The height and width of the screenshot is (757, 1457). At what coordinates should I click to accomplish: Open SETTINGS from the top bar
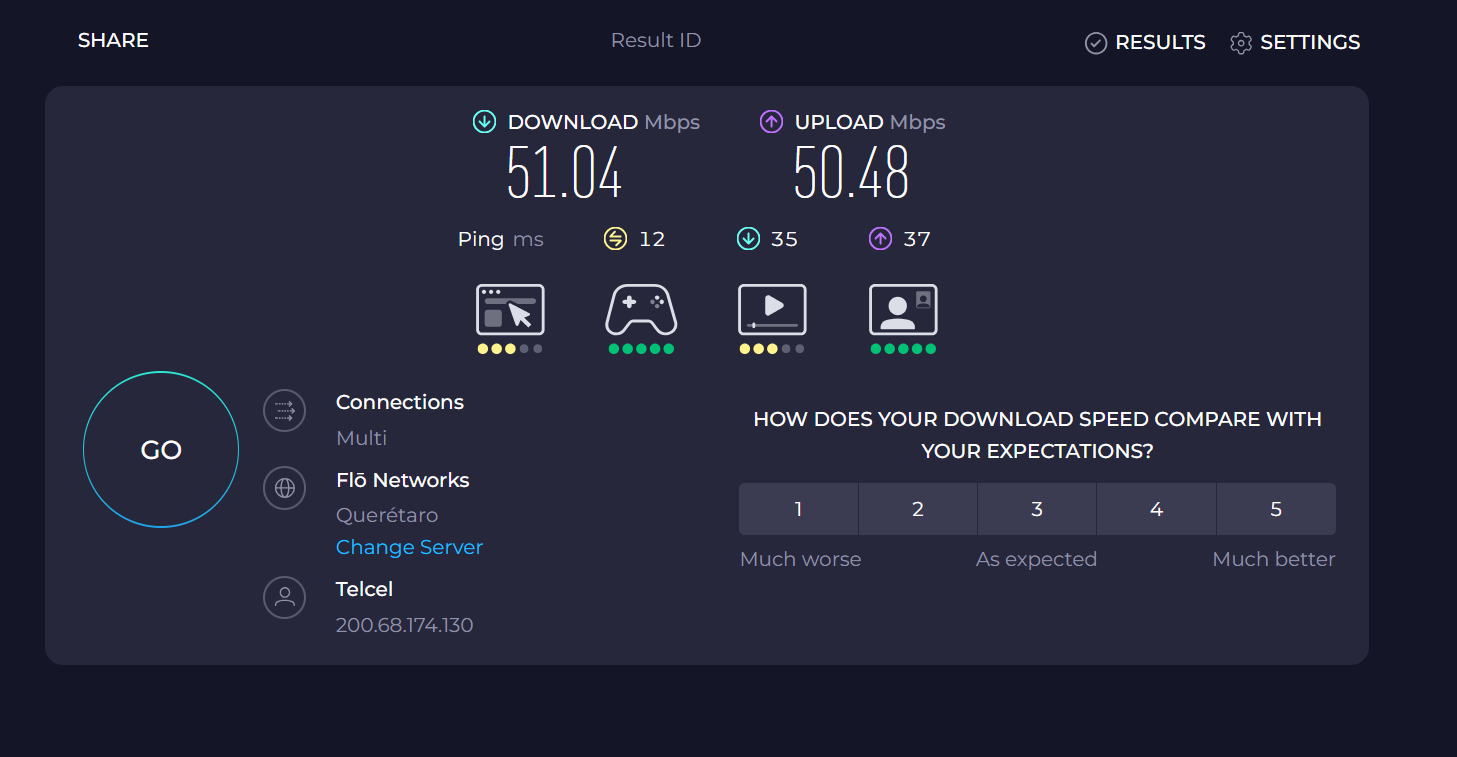click(1295, 42)
